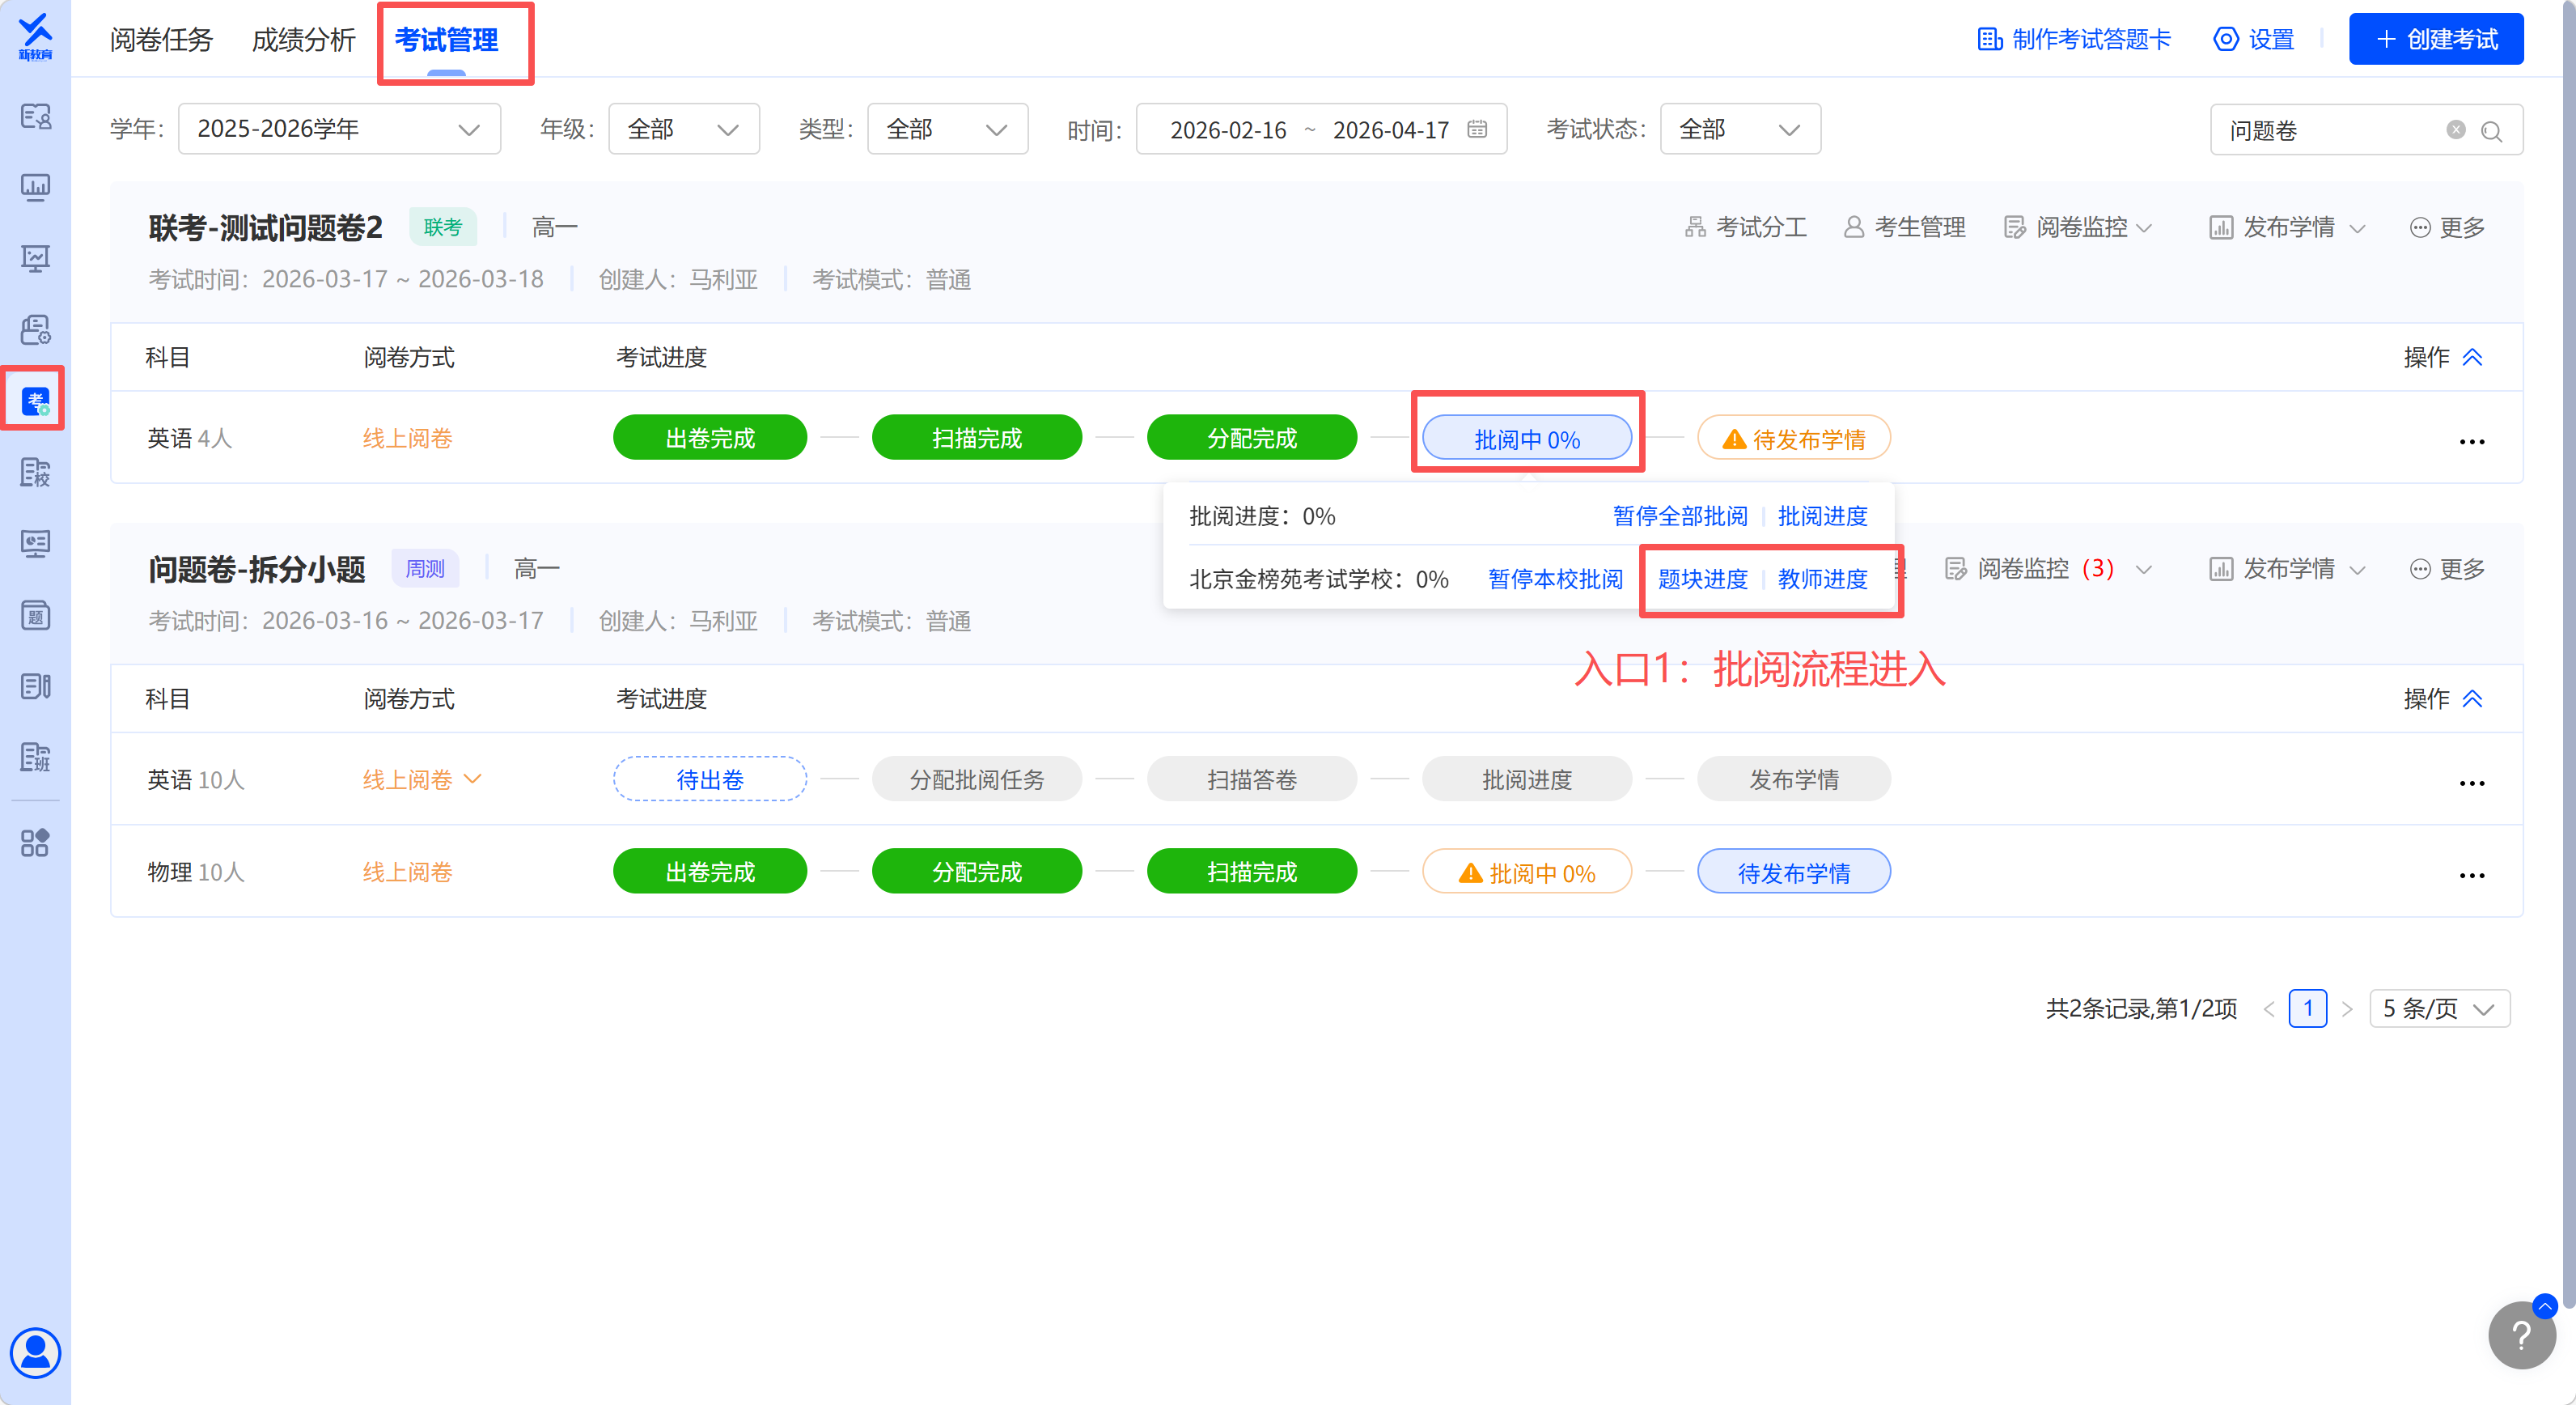The width and height of the screenshot is (2576, 1405).
Task: Open the 题块进度 link
Action: 1702,579
